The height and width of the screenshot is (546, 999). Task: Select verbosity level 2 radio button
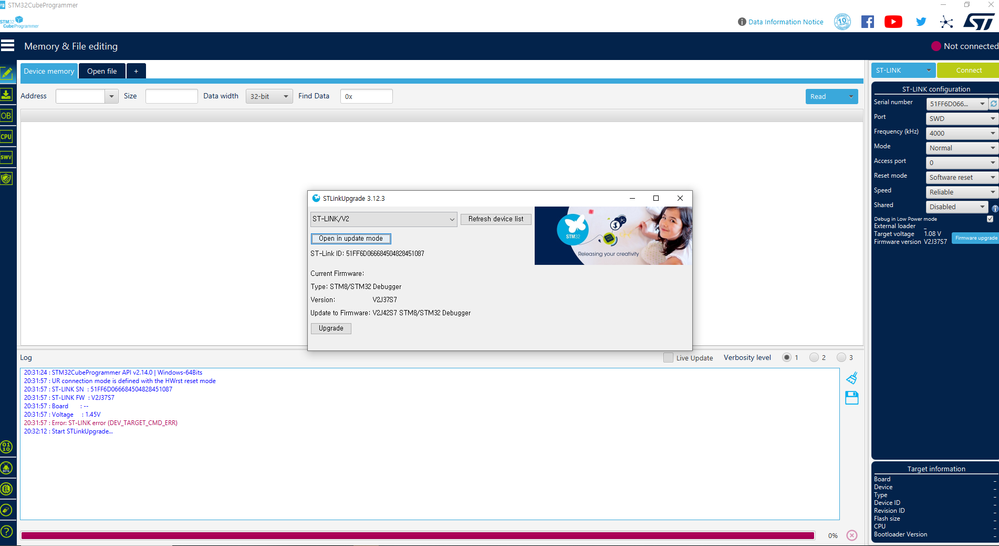pyautogui.click(x=814, y=357)
